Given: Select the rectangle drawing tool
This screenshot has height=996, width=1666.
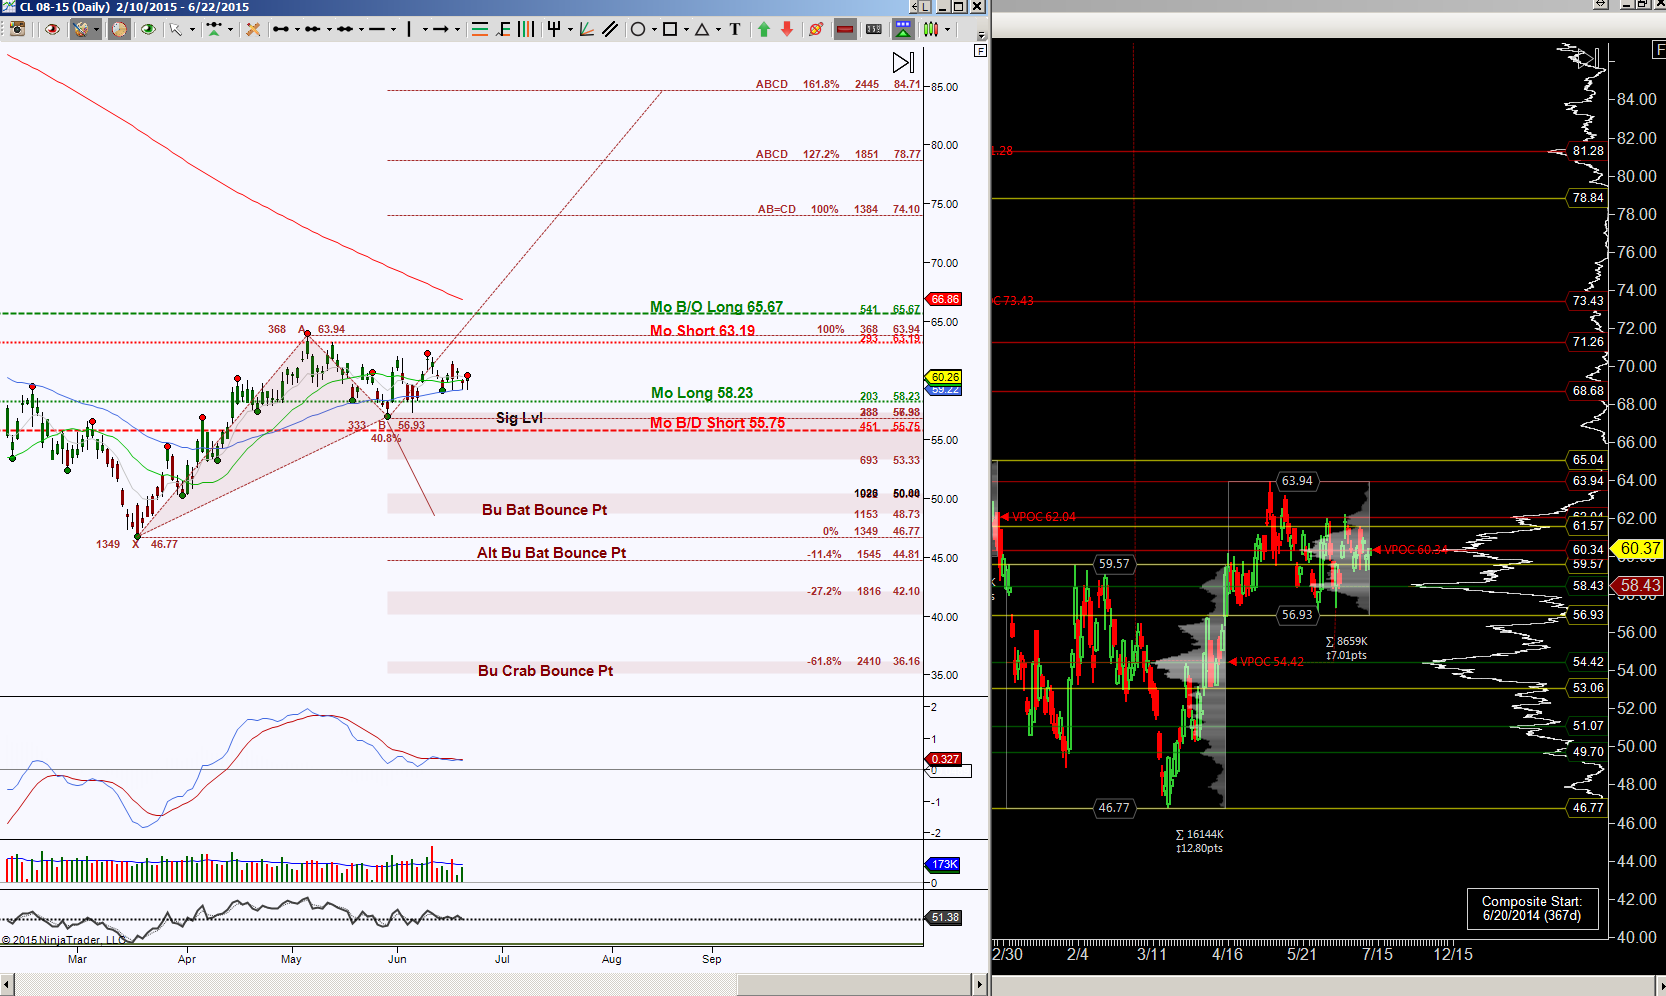Looking at the screenshot, I should pos(670,29).
